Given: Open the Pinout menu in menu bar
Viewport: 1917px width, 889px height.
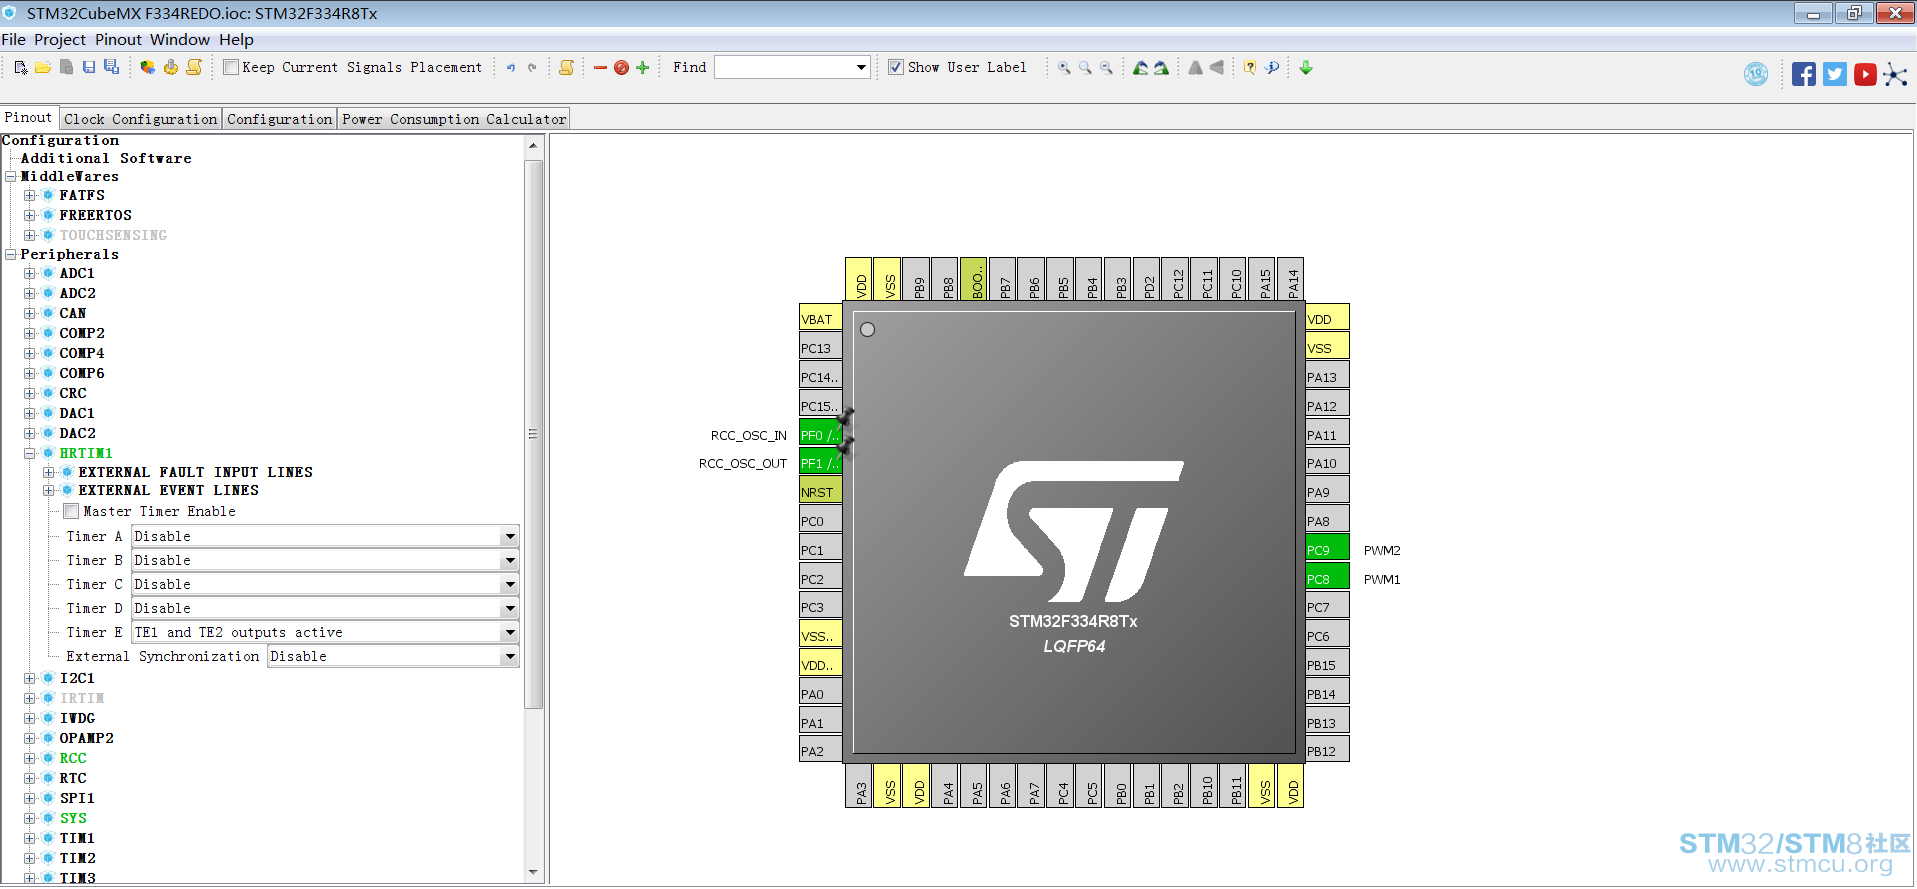Looking at the screenshot, I should tap(119, 40).
